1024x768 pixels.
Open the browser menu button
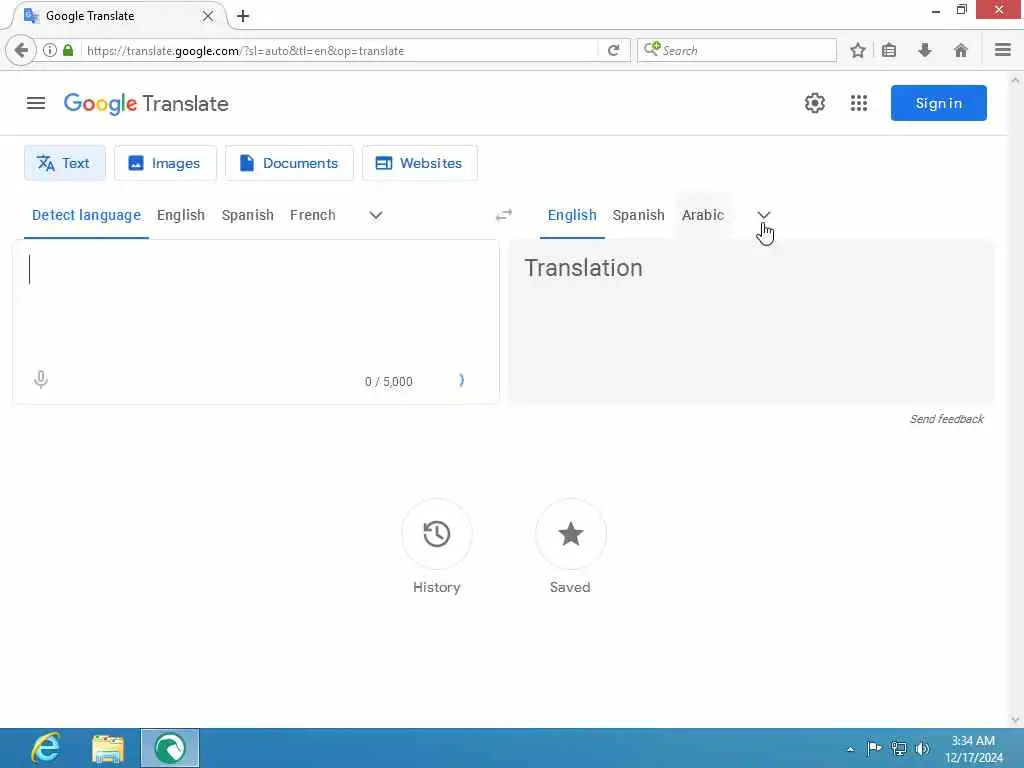(x=1003, y=50)
